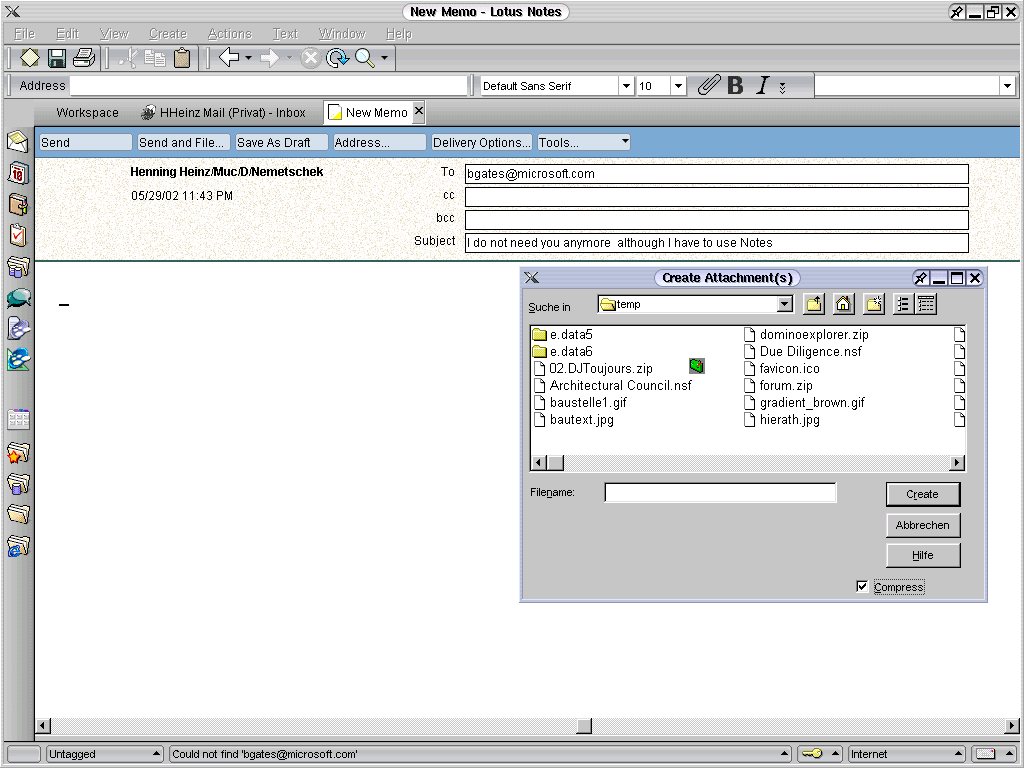
Task: Select the e.data5 folder
Action: pos(563,334)
